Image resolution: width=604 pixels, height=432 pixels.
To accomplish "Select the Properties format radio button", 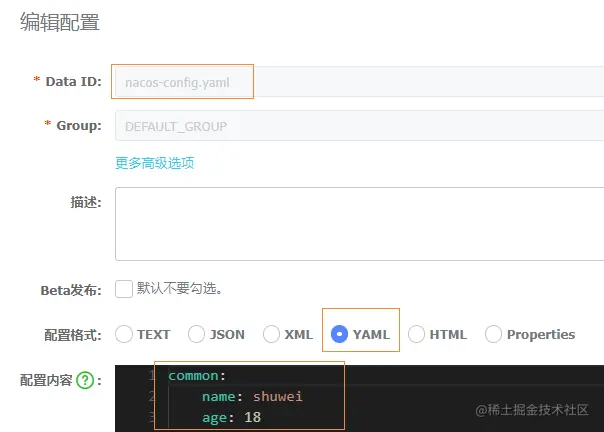I will click(493, 334).
